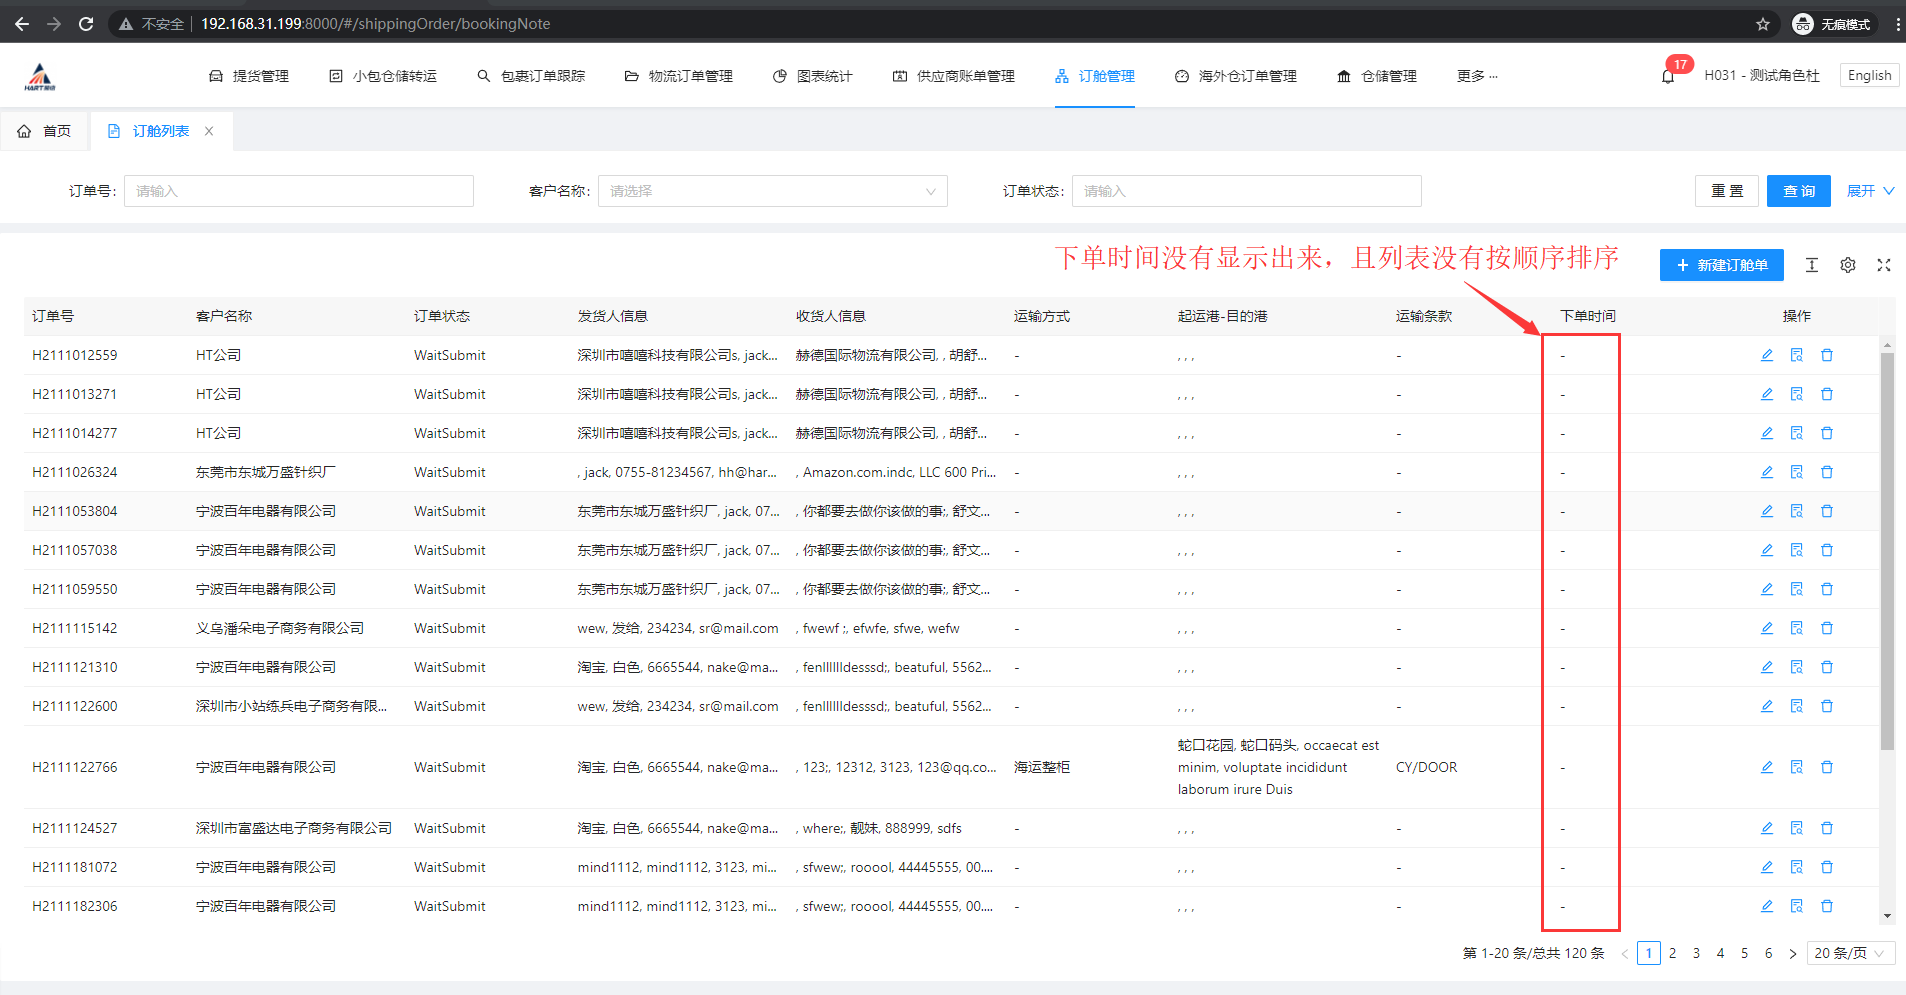Switch to the 首页 tab
Image resolution: width=1906 pixels, height=995 pixels.
click(46, 131)
